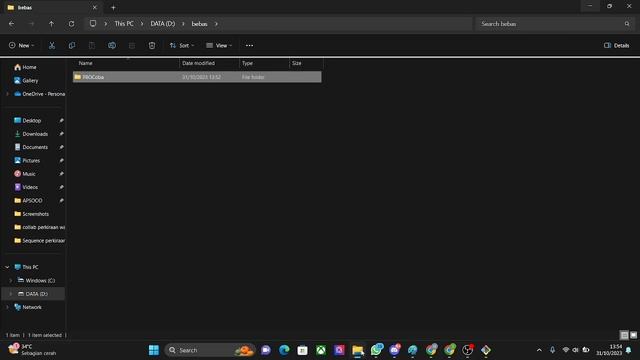
Task: Expand the Network tree node
Action: coord(7,307)
